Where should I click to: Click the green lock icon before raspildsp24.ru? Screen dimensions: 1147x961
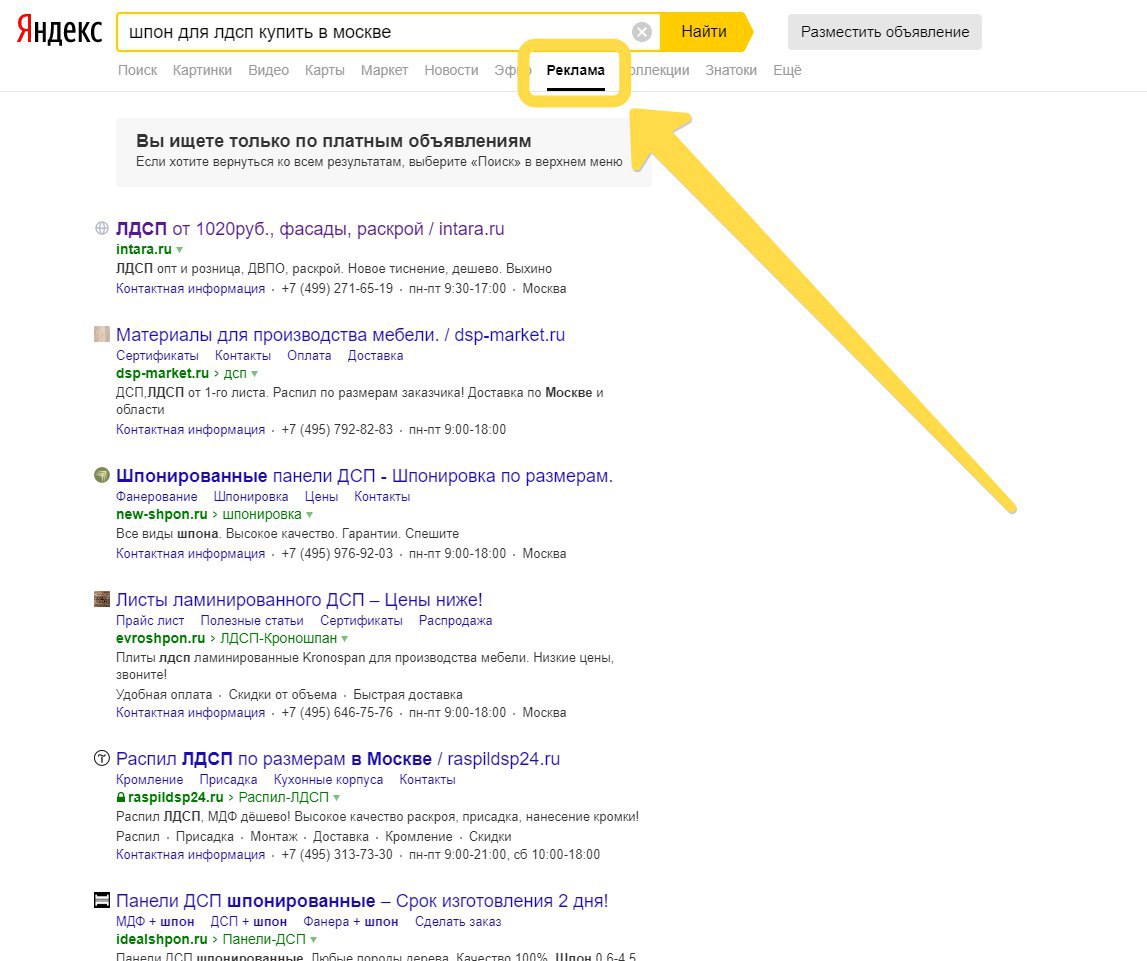(x=121, y=797)
